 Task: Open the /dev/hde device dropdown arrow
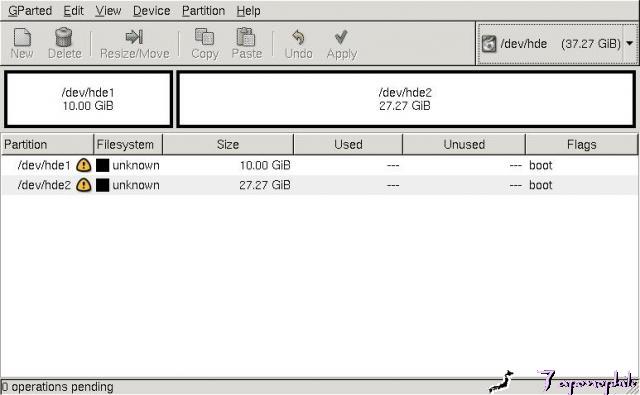click(629, 43)
